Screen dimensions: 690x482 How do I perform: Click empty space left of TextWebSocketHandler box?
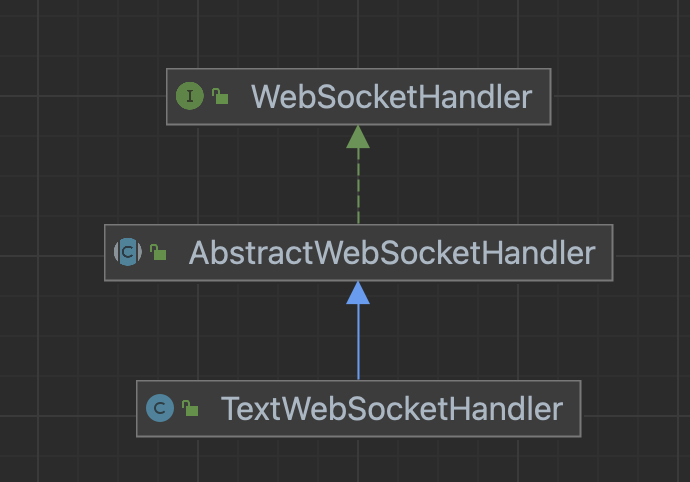click(66, 409)
